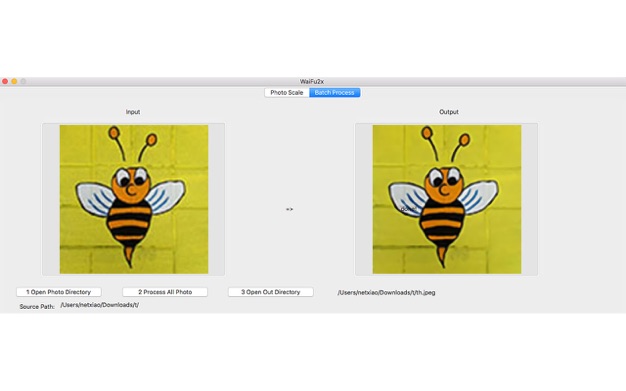The width and height of the screenshot is (626, 391).
Task: Click the 1 Open Photo Directory button
Action: pos(59,292)
